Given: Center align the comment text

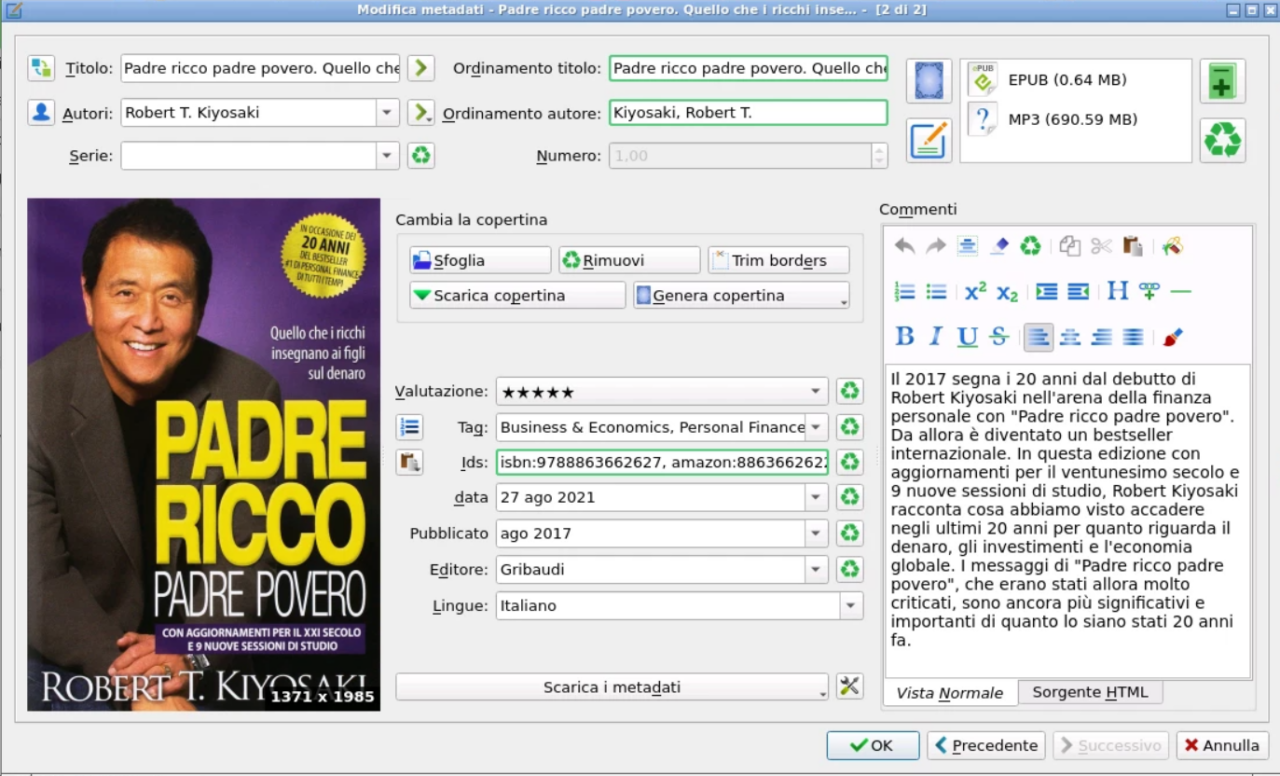Looking at the screenshot, I should 1070,337.
